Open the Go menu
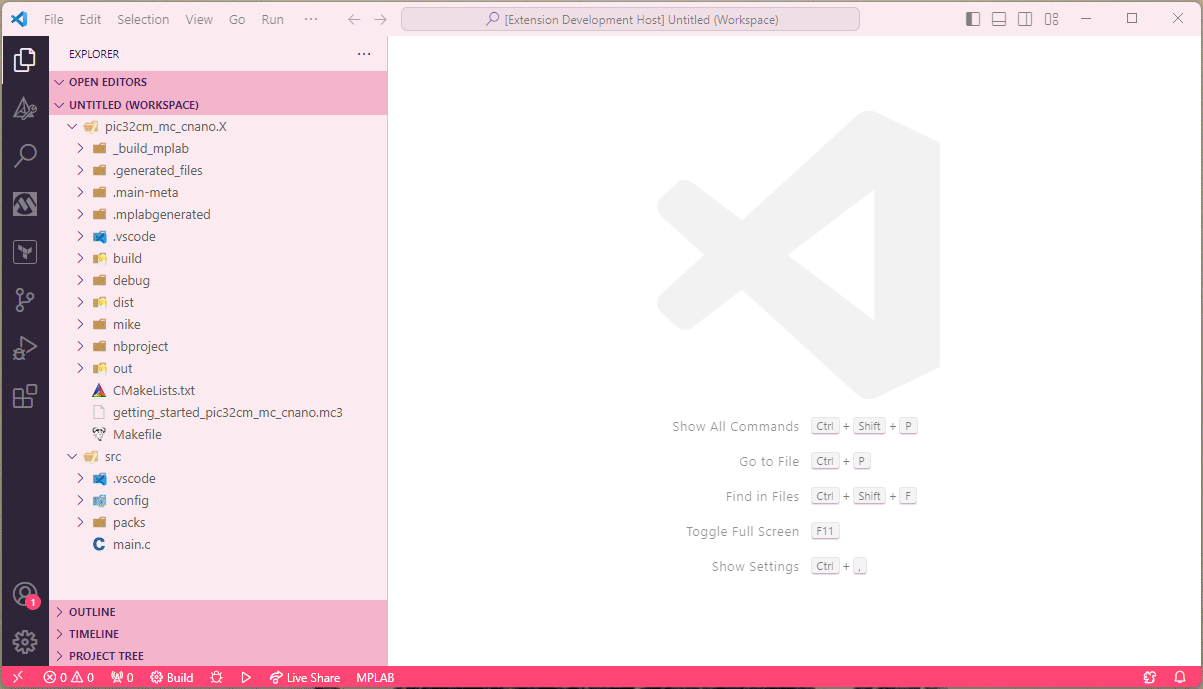 pos(237,19)
